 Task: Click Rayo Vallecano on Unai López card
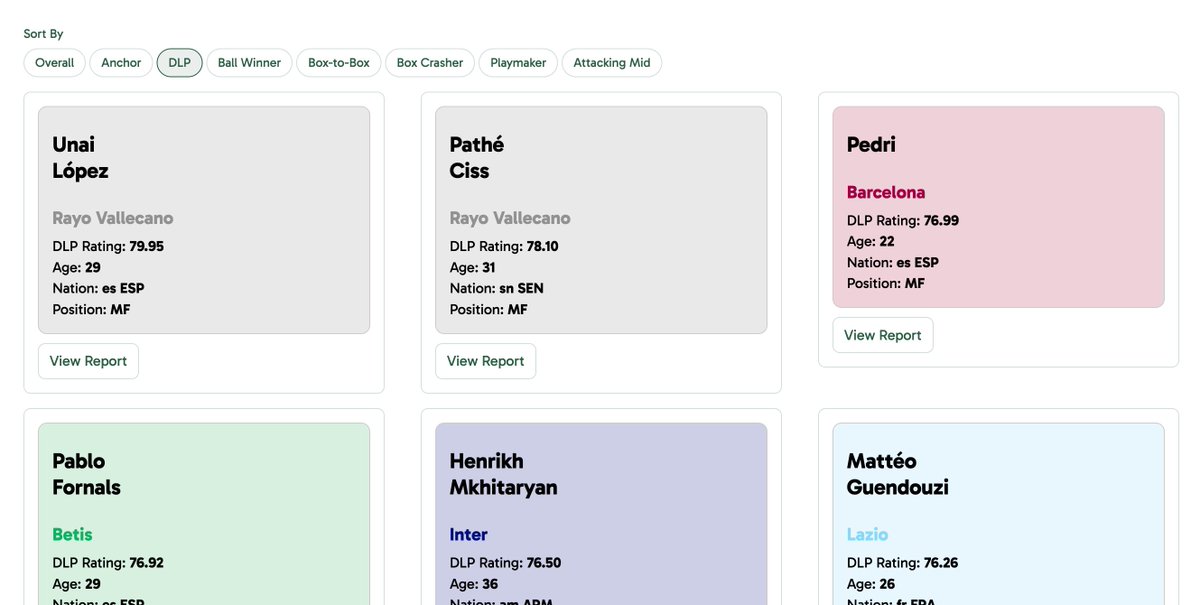point(113,218)
